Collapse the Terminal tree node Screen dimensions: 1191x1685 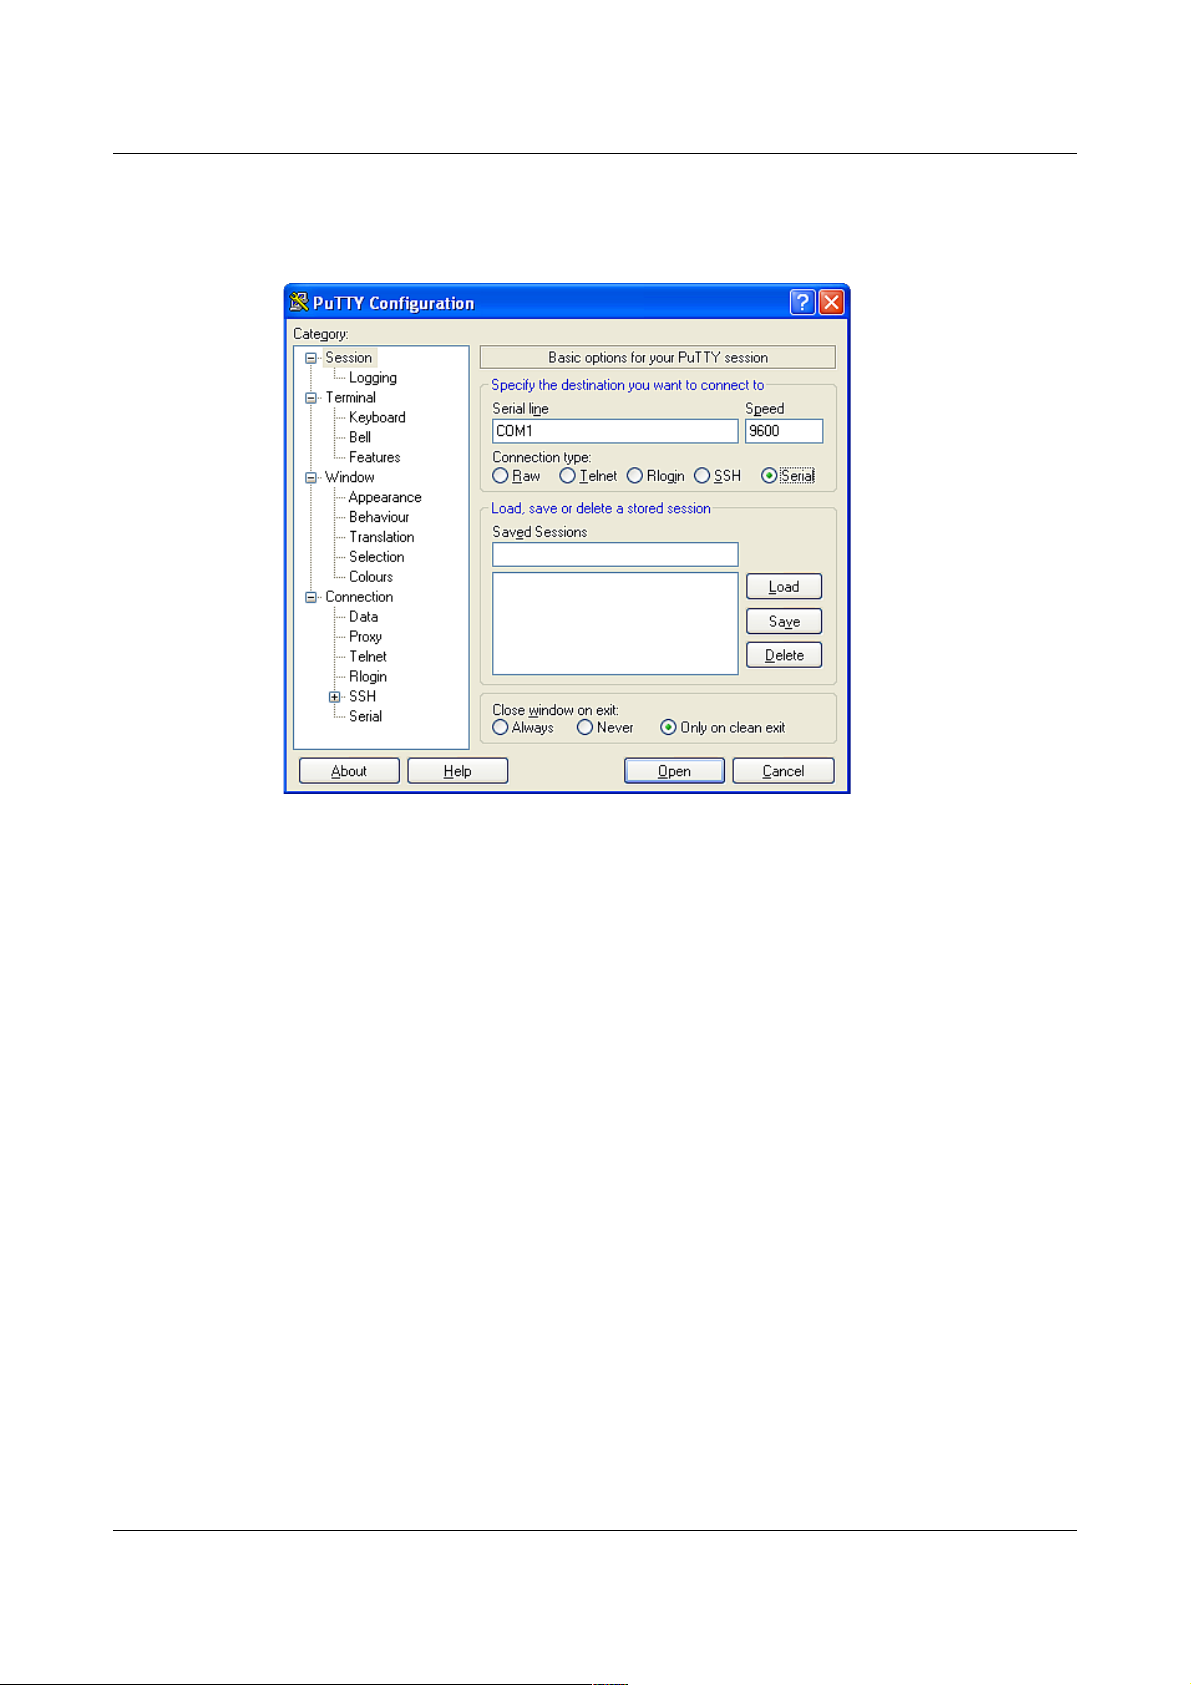pos(311,398)
